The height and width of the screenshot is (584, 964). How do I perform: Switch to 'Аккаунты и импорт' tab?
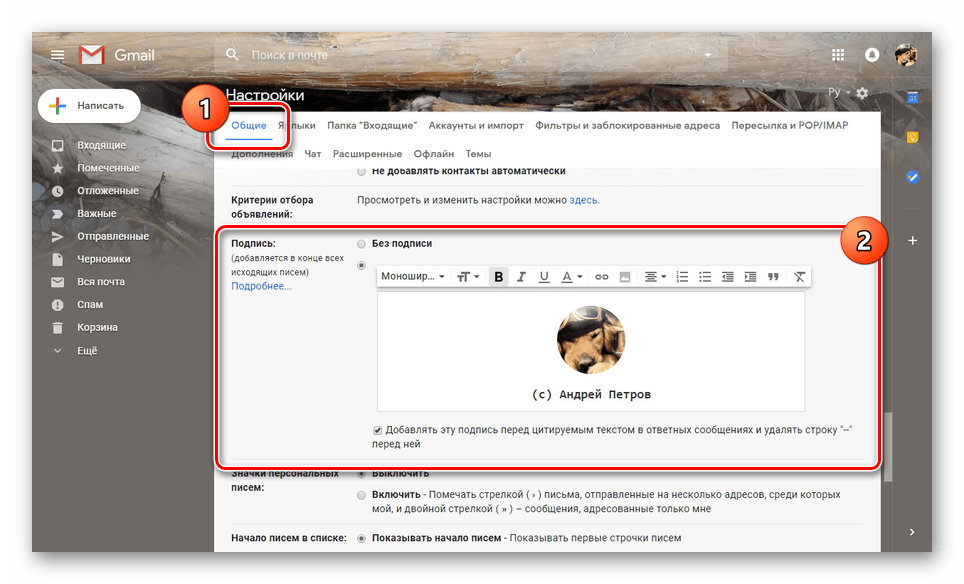476,126
